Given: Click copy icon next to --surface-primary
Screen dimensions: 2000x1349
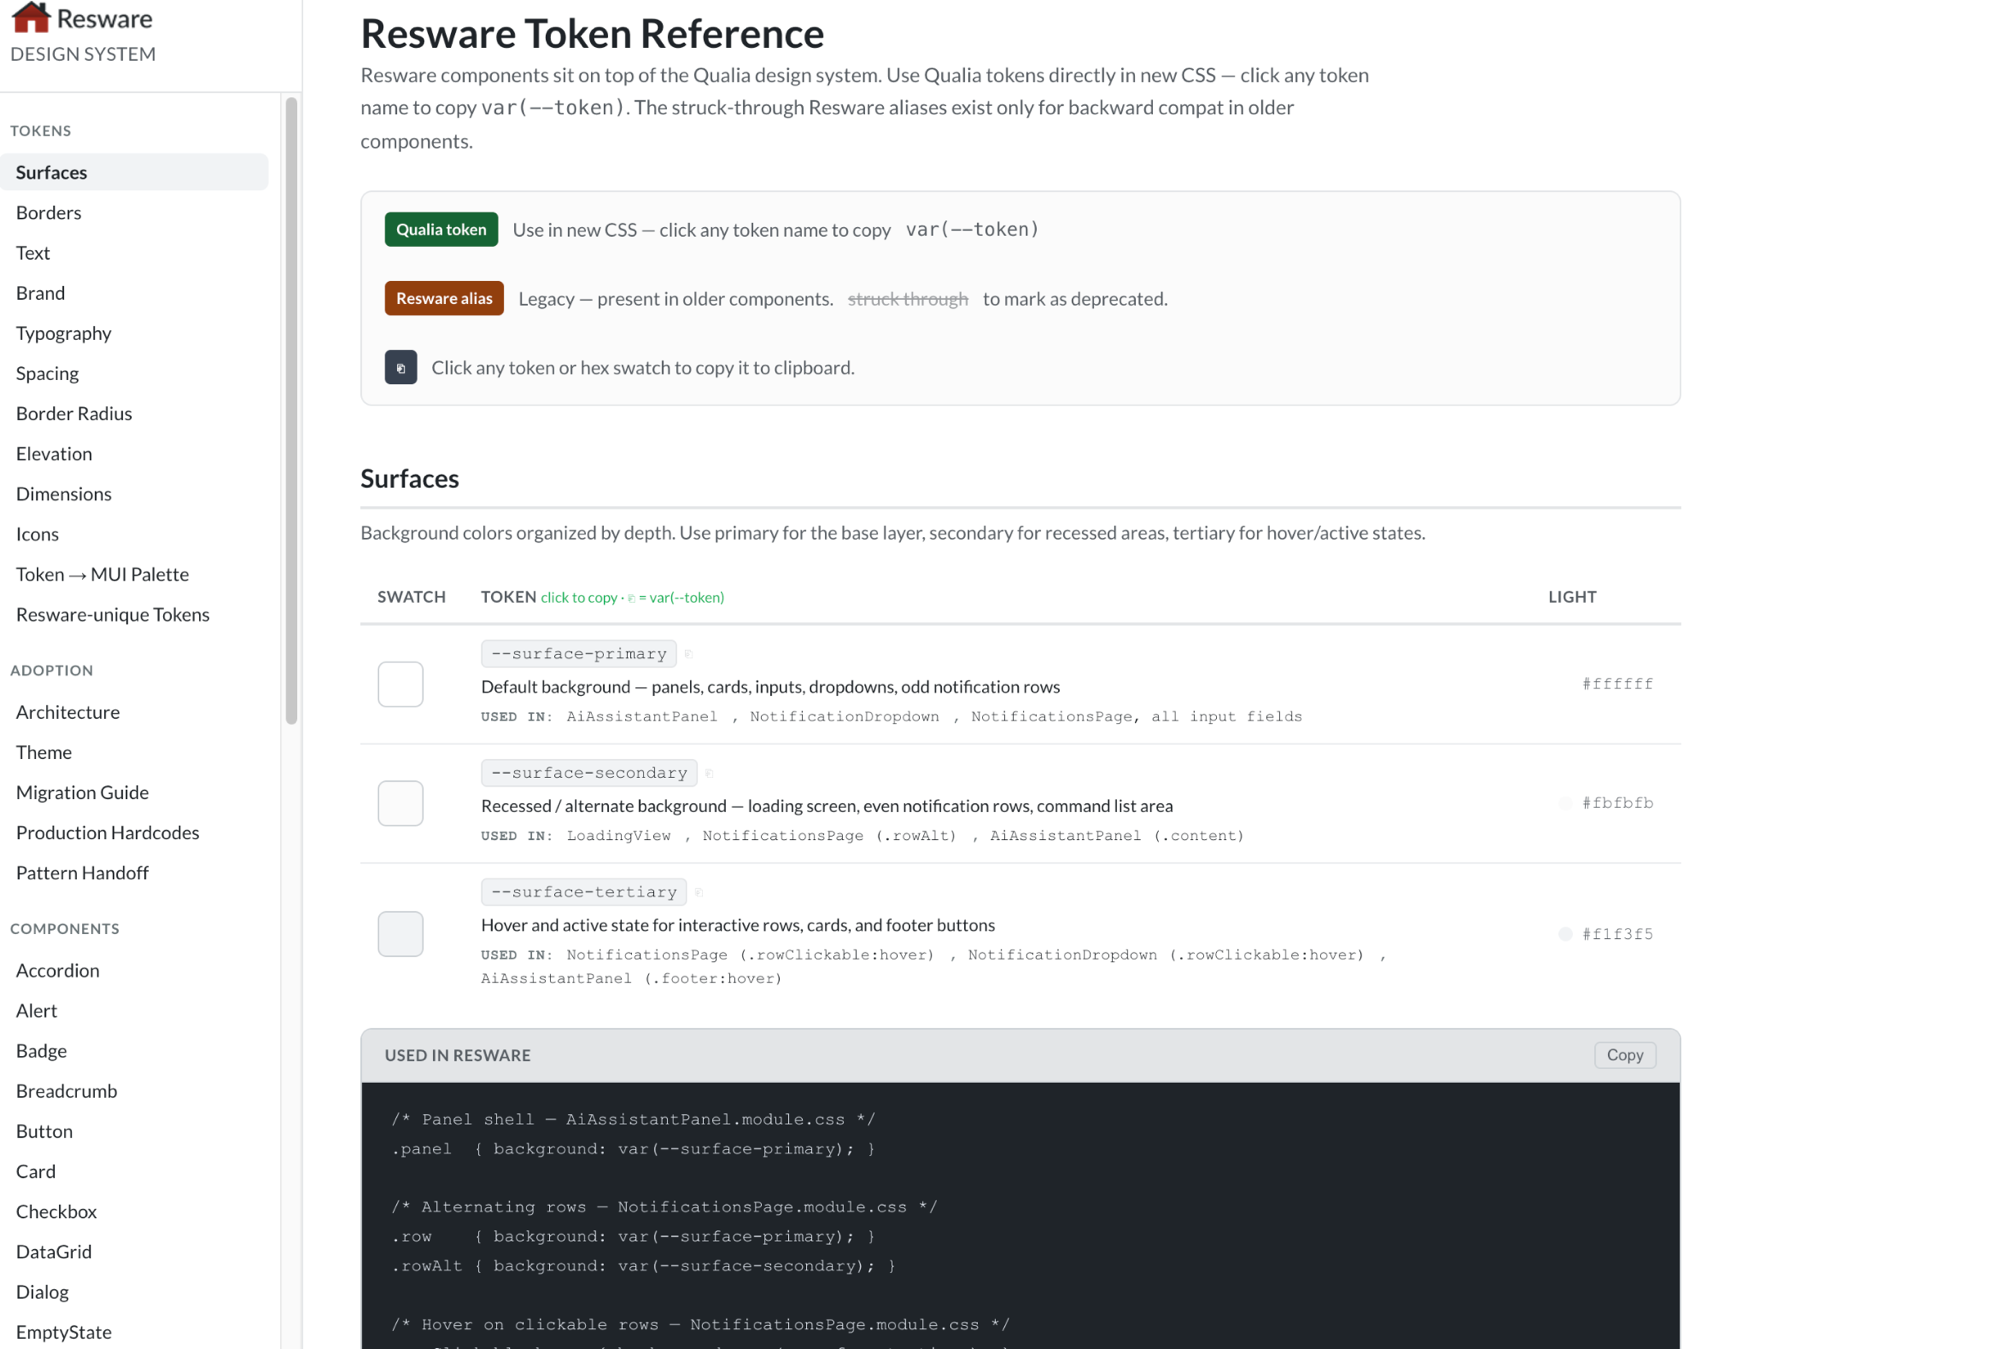Looking at the screenshot, I should (688, 654).
